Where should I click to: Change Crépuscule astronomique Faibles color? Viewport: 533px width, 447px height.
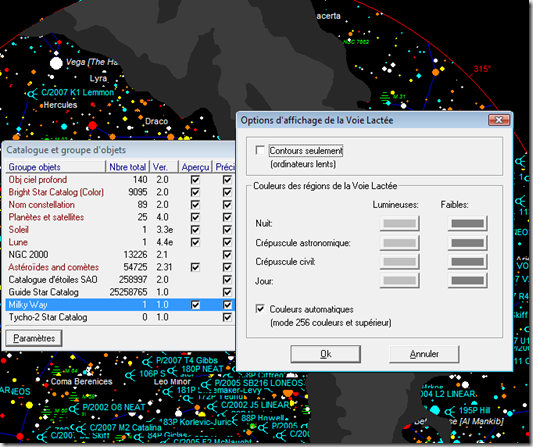(467, 243)
